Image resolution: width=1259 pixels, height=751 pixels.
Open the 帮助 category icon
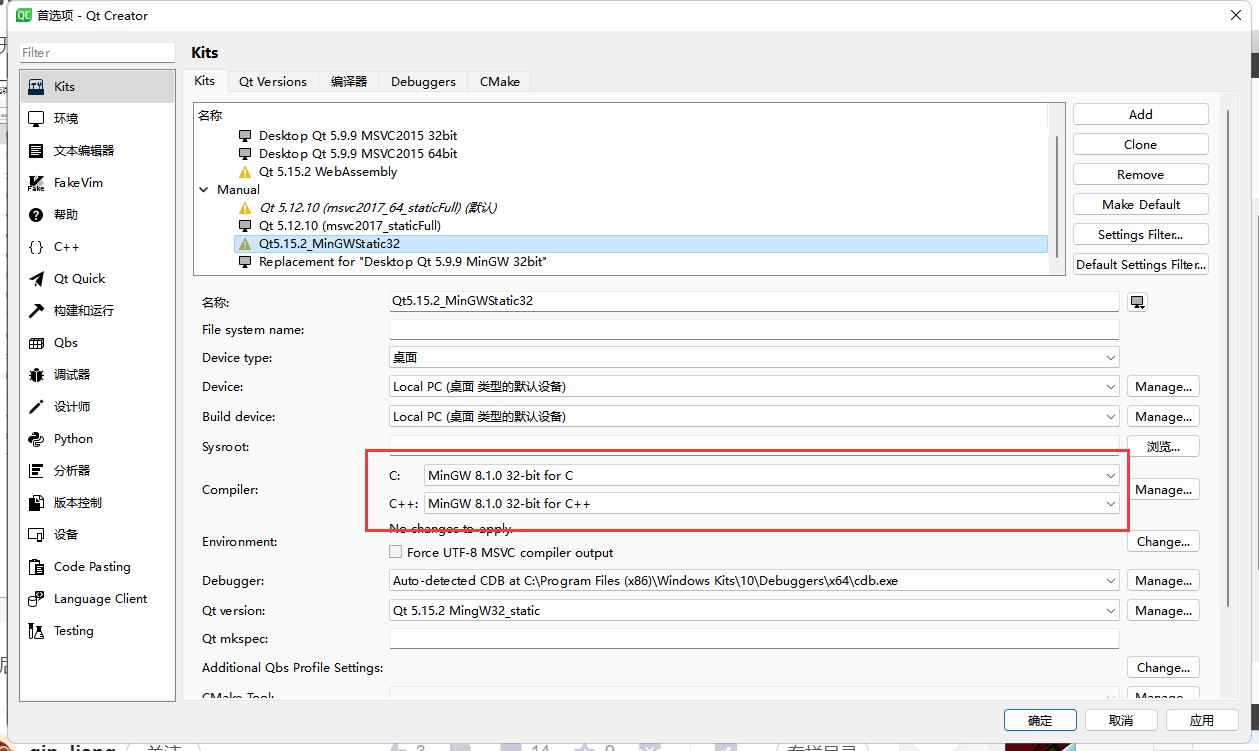36,215
